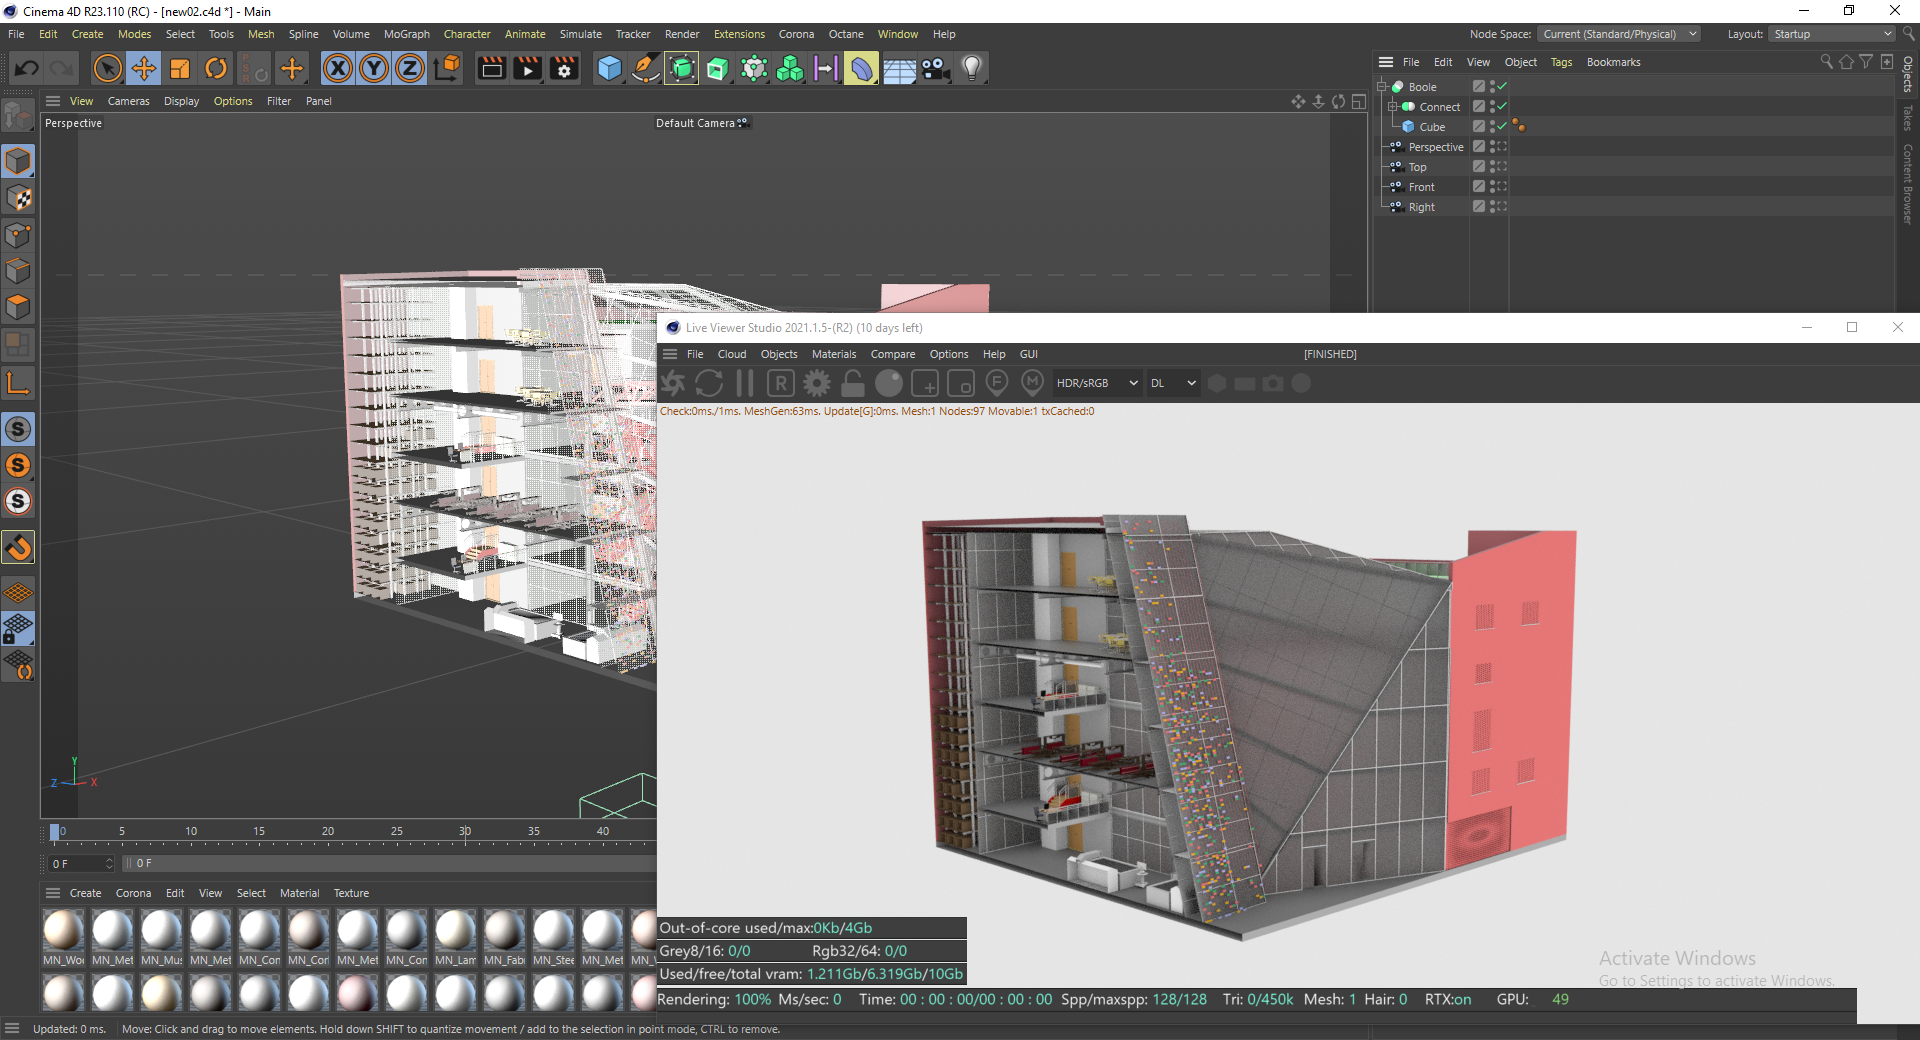Open Live Viewer settings gear icon
The image size is (1920, 1040).
[x=817, y=383]
